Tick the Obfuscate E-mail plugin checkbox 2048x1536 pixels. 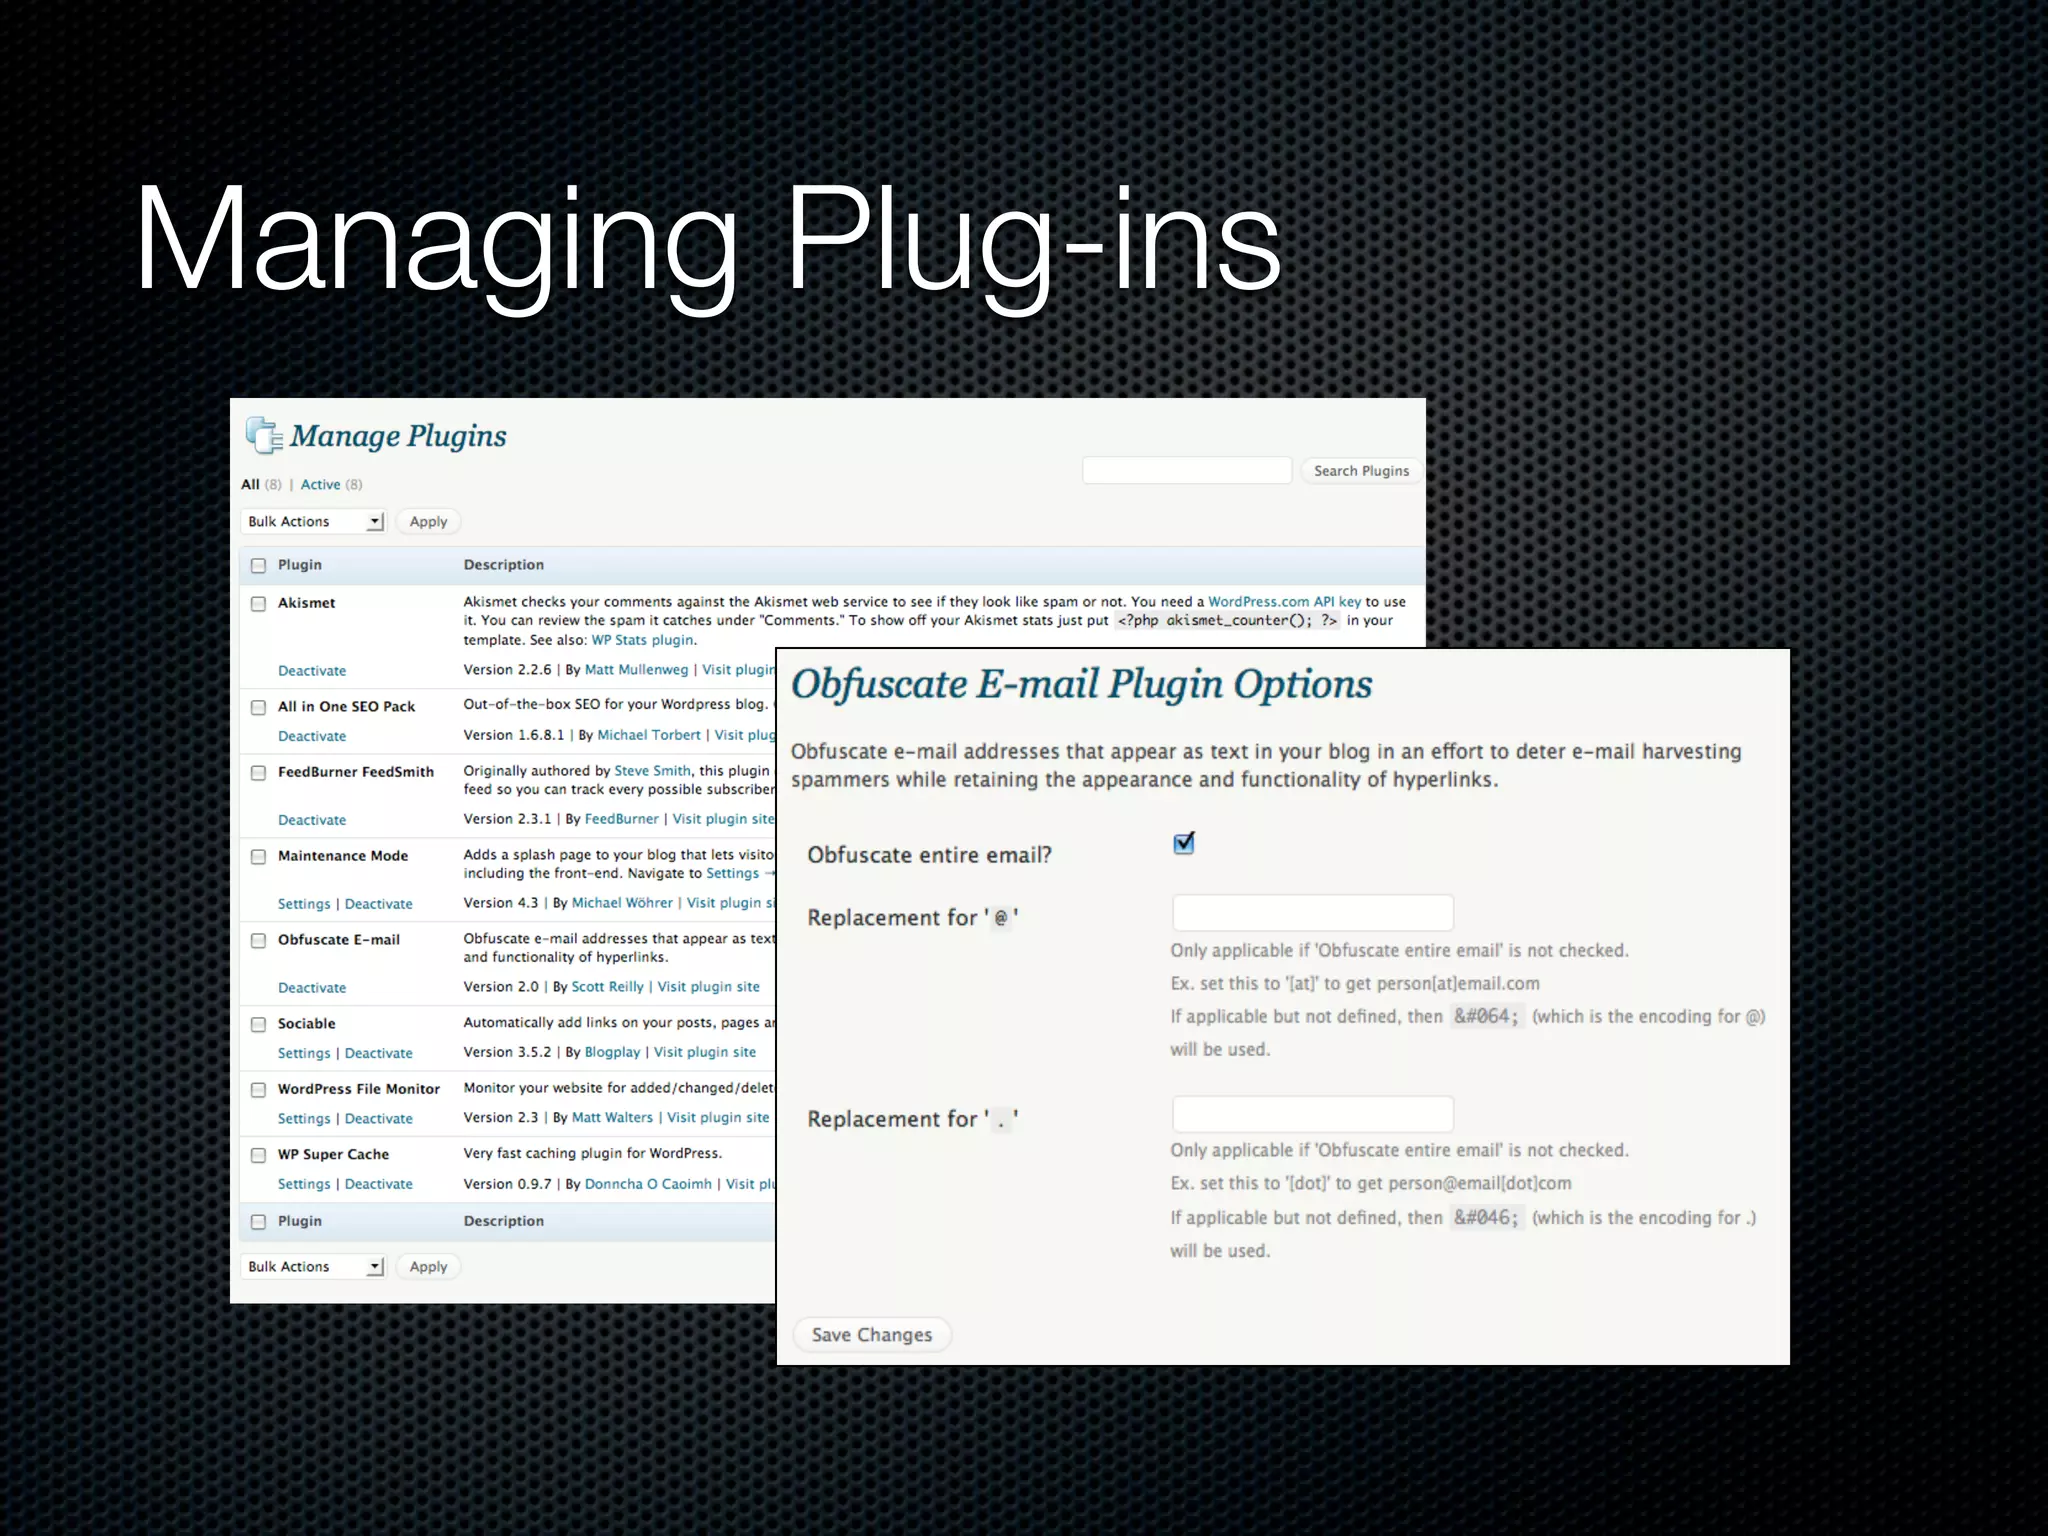[258, 941]
